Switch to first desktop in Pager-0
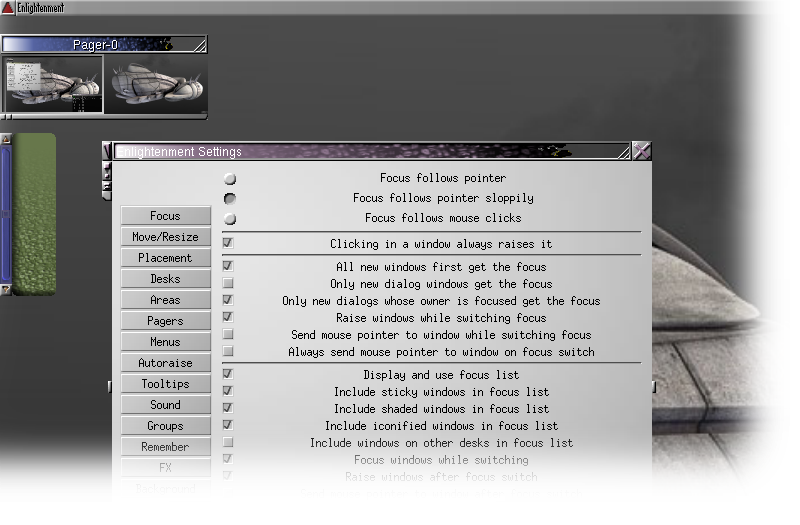Image resolution: width=800 pixels, height=525 pixels. pos(53,84)
